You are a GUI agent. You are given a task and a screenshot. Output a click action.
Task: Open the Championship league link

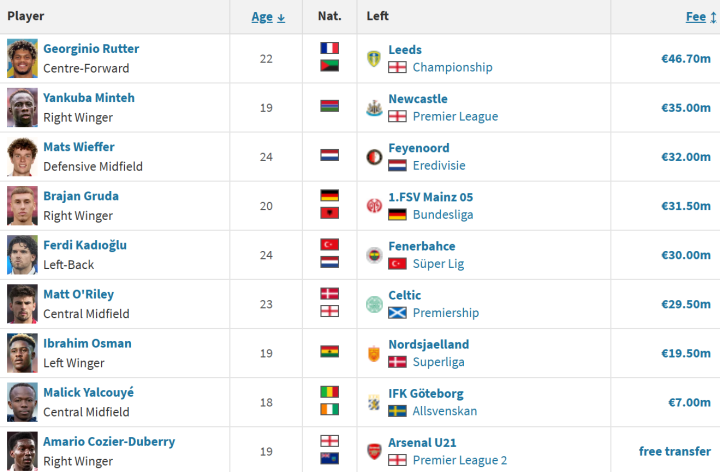click(x=452, y=67)
